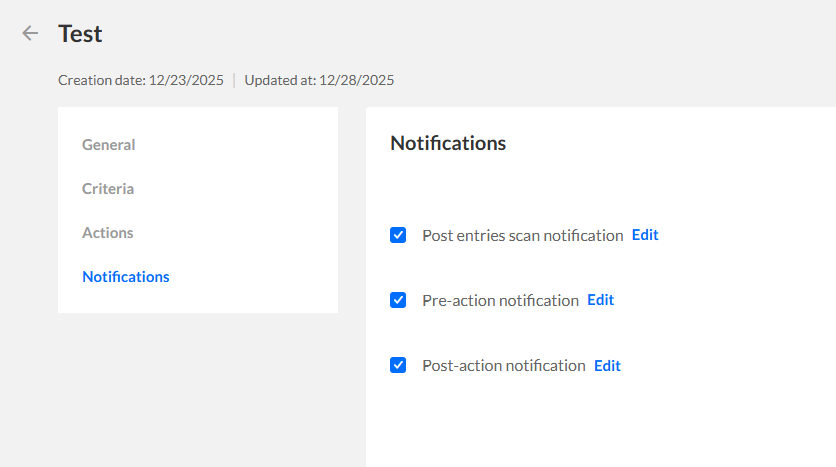Screen dimensions: 836x467
Task: Go to the Actions section
Action: [107, 233]
